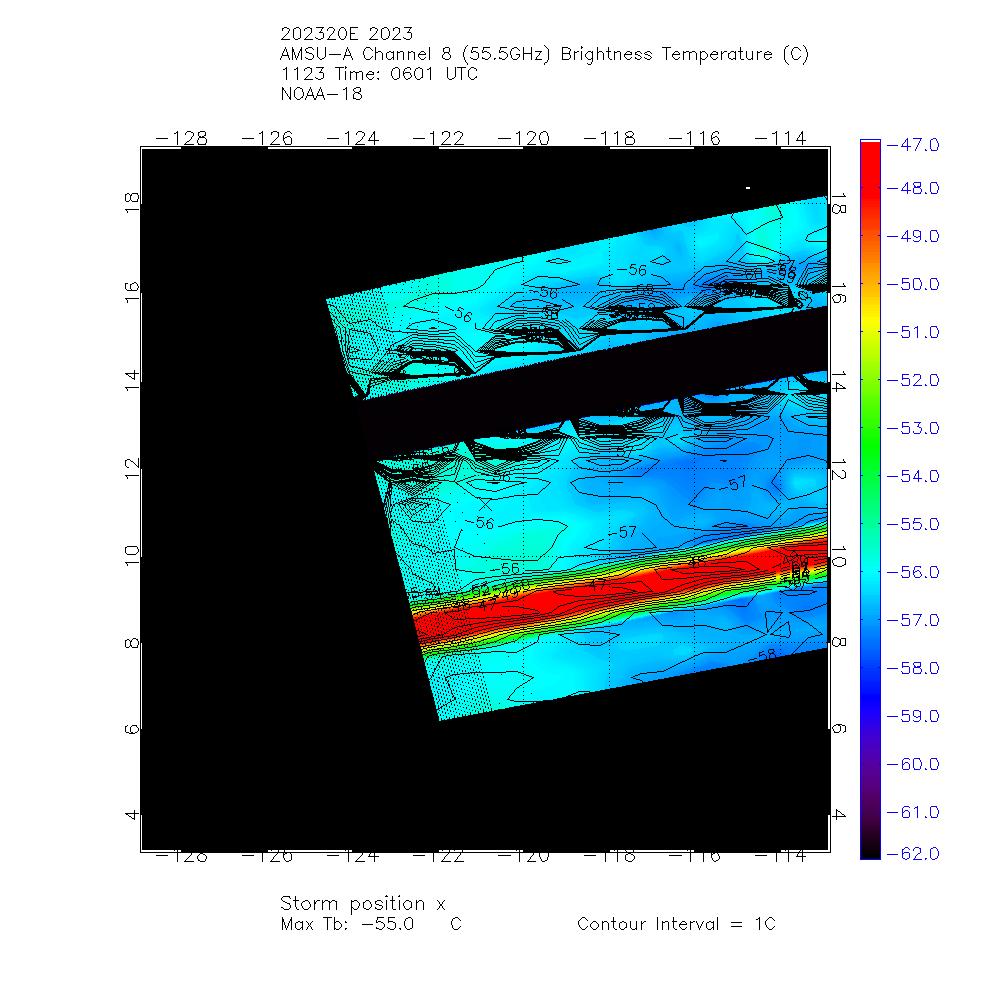Image resolution: width=1000 pixels, height=1000 pixels.
Task: Click the small white dash in the top-right black area
Action: point(748,187)
